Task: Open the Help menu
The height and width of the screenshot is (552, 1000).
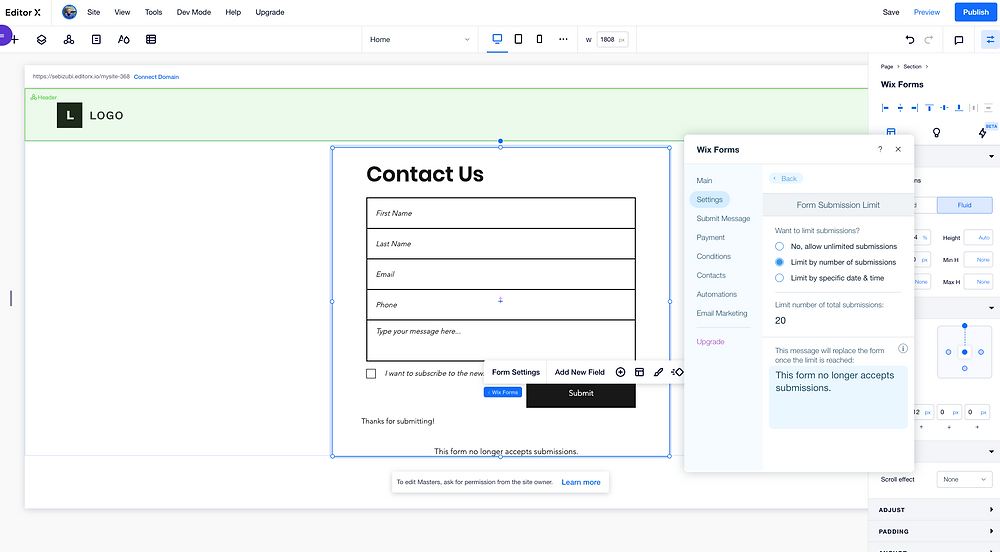Action: coord(233,12)
